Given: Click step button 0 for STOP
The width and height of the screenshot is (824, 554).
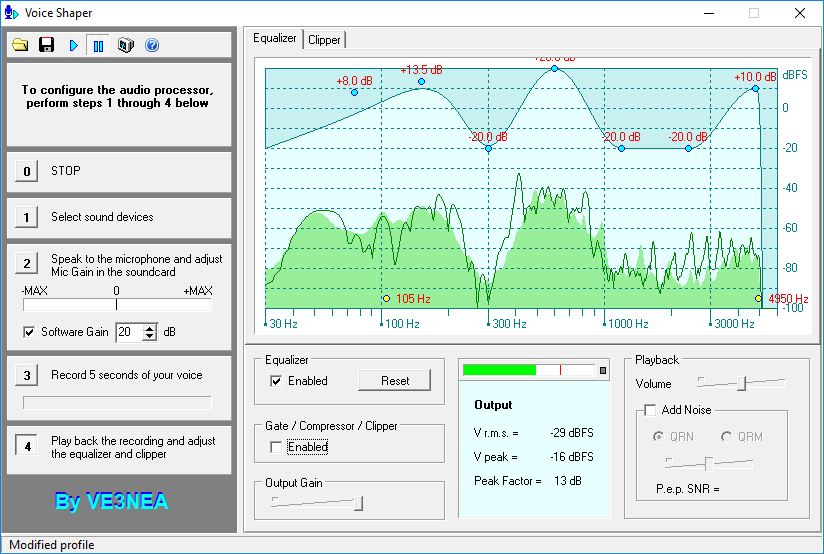Looking at the screenshot, I should tap(26, 171).
